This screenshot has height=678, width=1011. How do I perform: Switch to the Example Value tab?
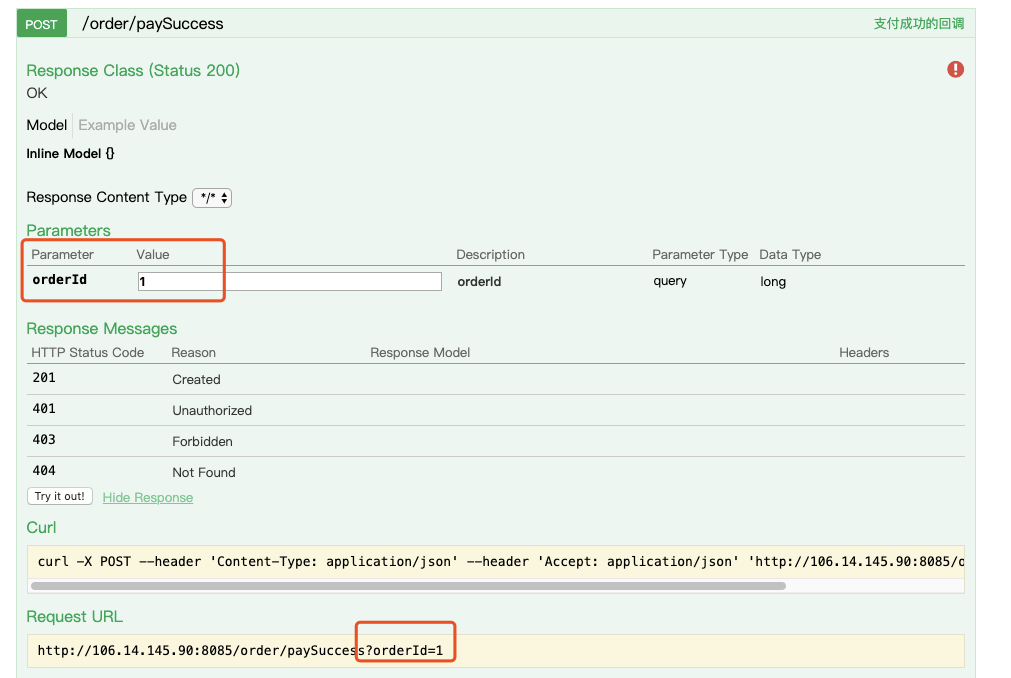point(127,125)
